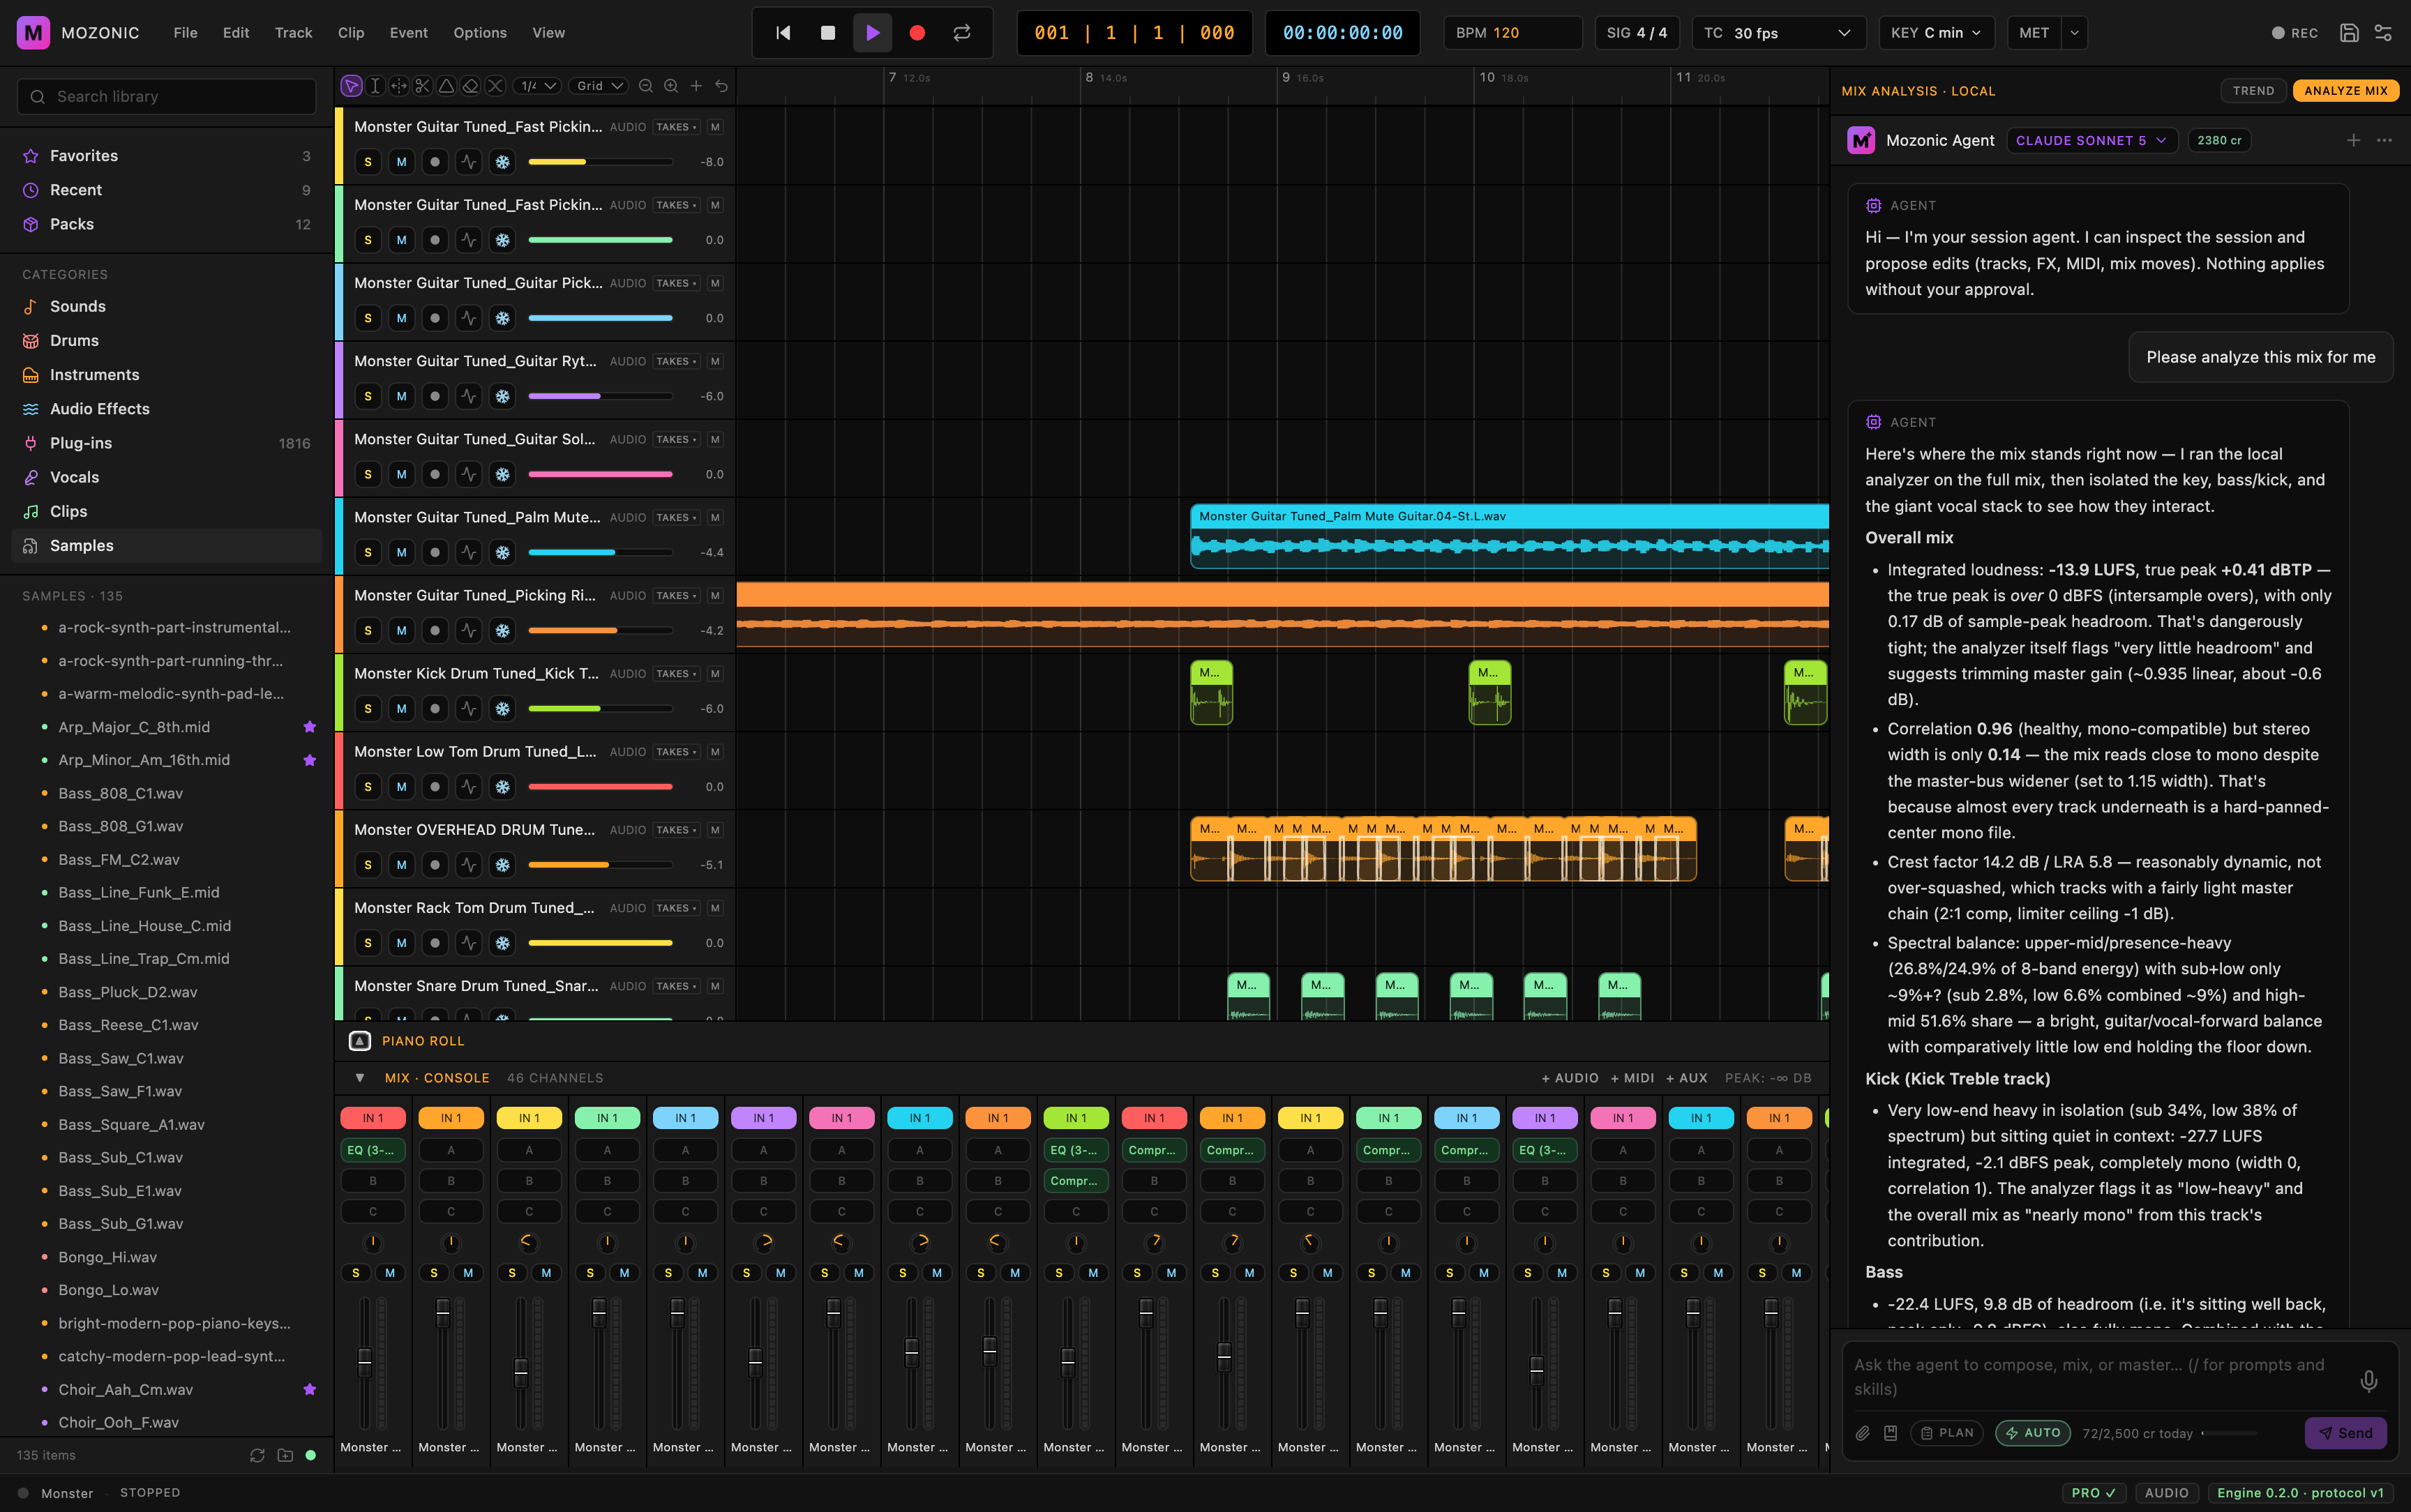Viewport: 2411px width, 1512px height.
Task: Click the zoom in magnifier icon
Action: [x=671, y=86]
